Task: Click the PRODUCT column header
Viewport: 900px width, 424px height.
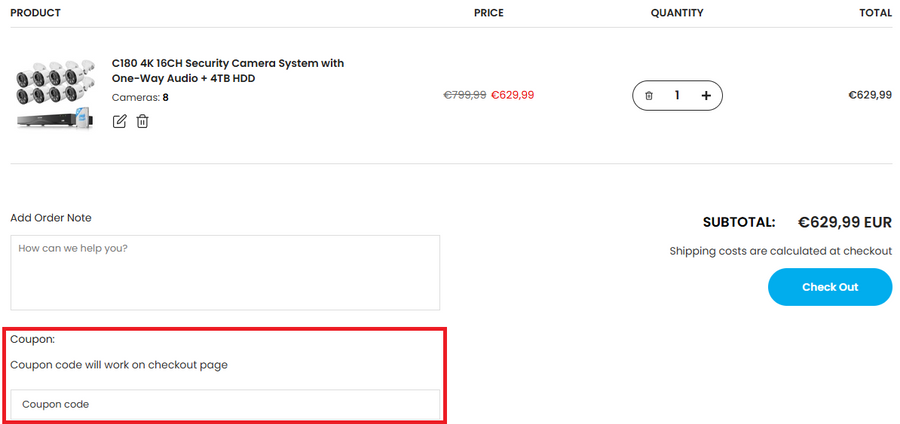Action: click(36, 13)
